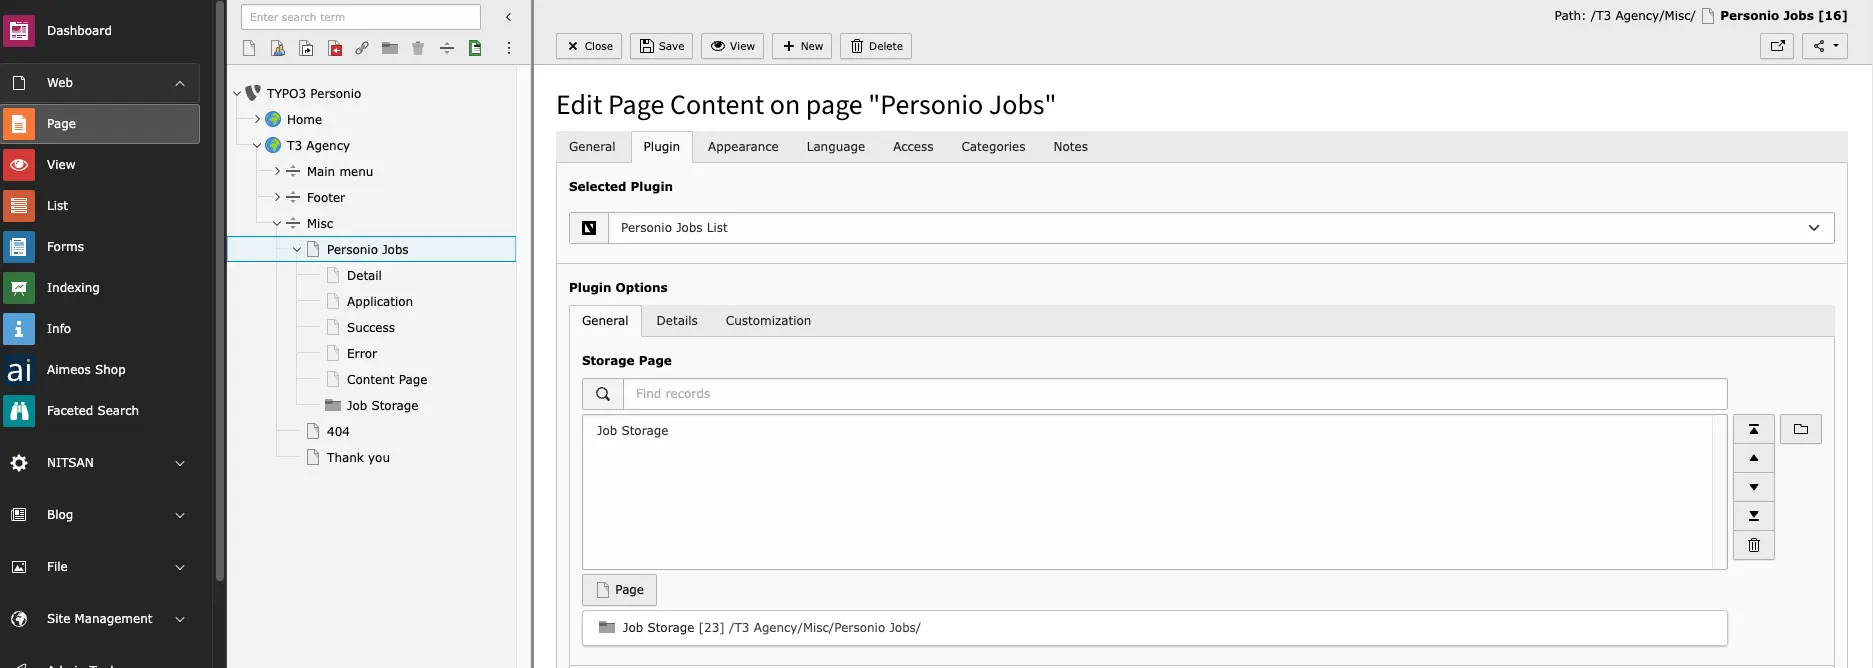Focus the Find records field
Screen dimensions: 1873x668
[x=1175, y=394]
